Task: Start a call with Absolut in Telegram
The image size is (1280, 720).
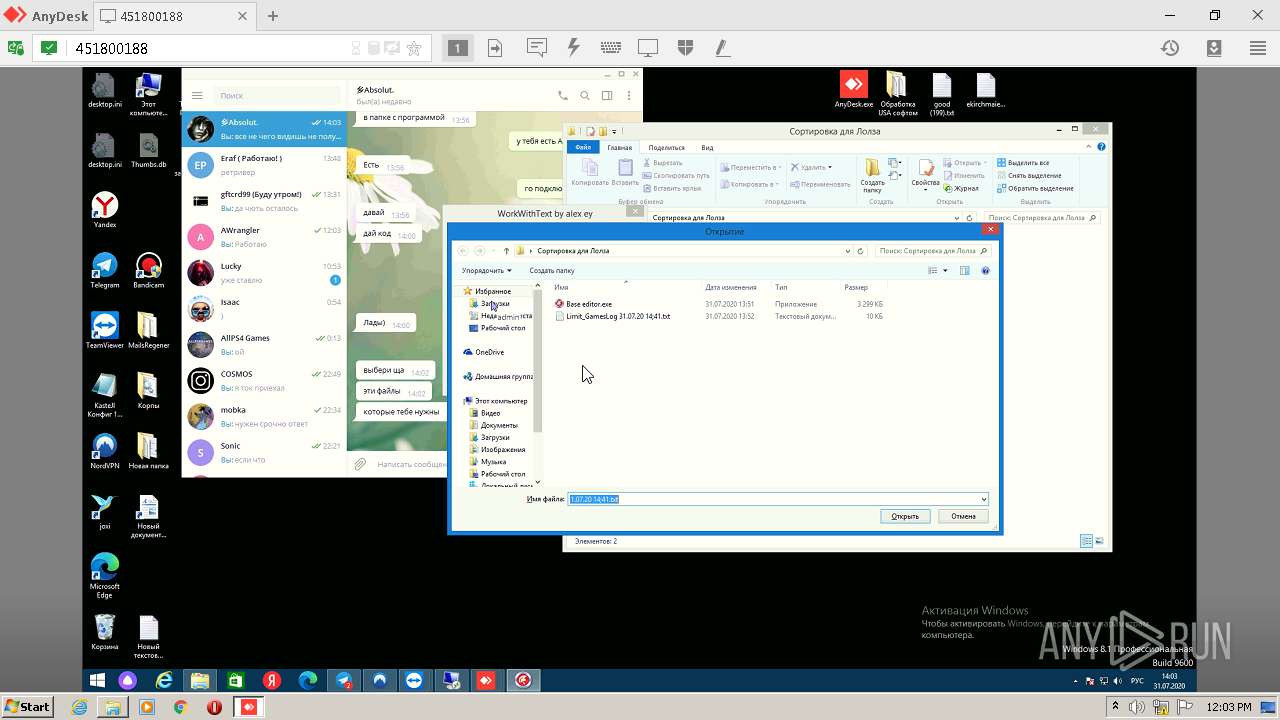Action: click(x=563, y=96)
